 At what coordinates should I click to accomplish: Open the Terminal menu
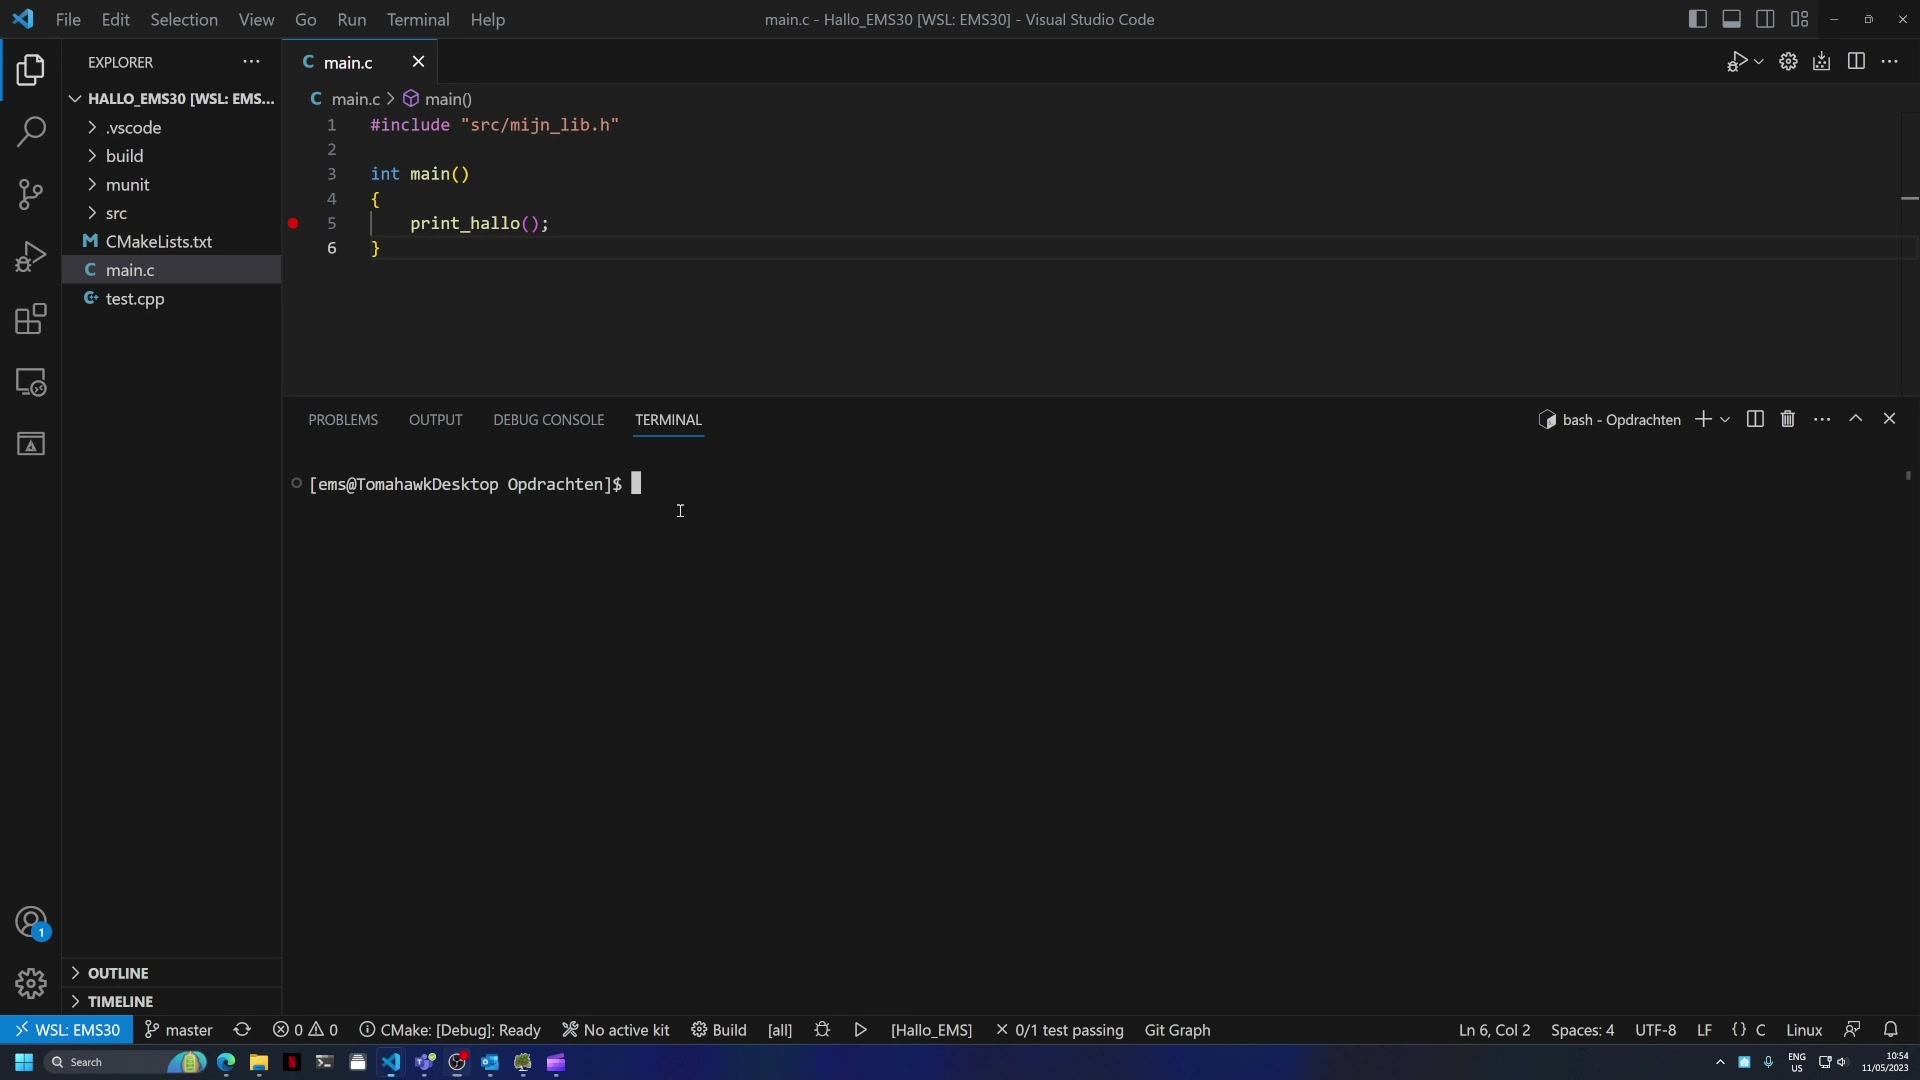click(417, 19)
